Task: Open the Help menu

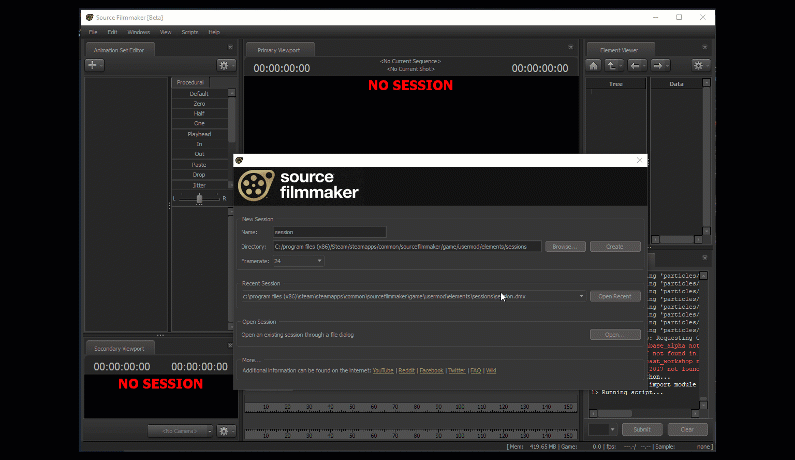Action: (214, 32)
